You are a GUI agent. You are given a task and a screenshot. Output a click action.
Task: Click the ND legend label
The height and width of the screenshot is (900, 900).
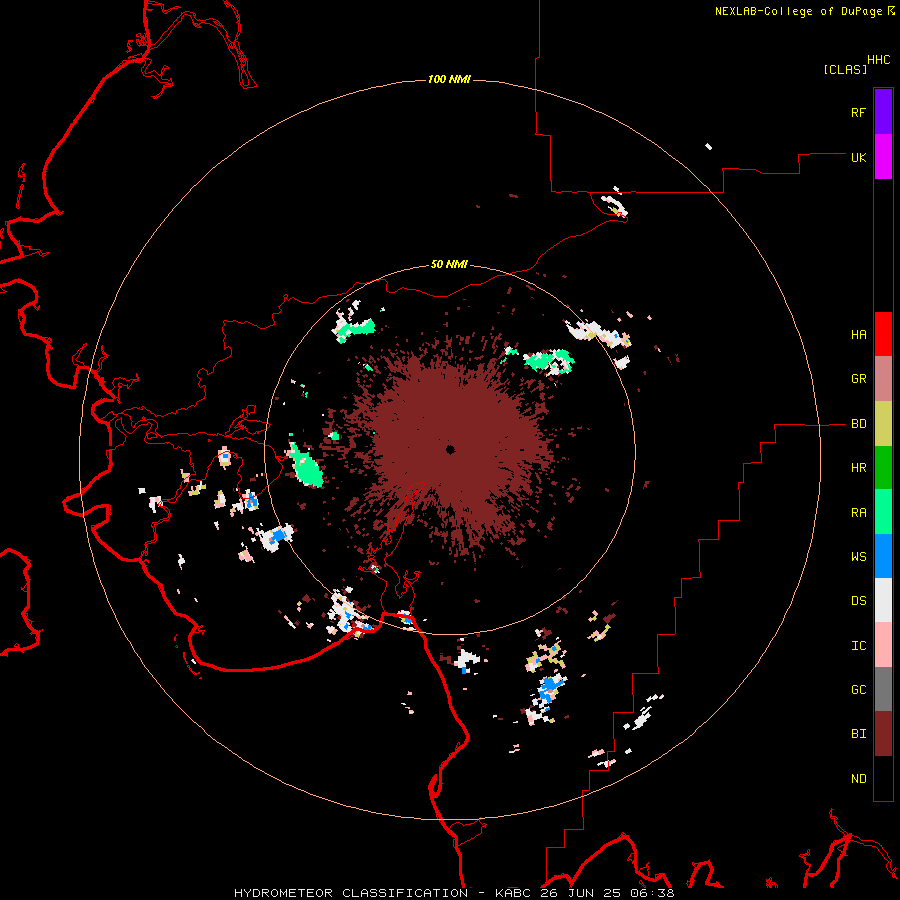[858, 779]
